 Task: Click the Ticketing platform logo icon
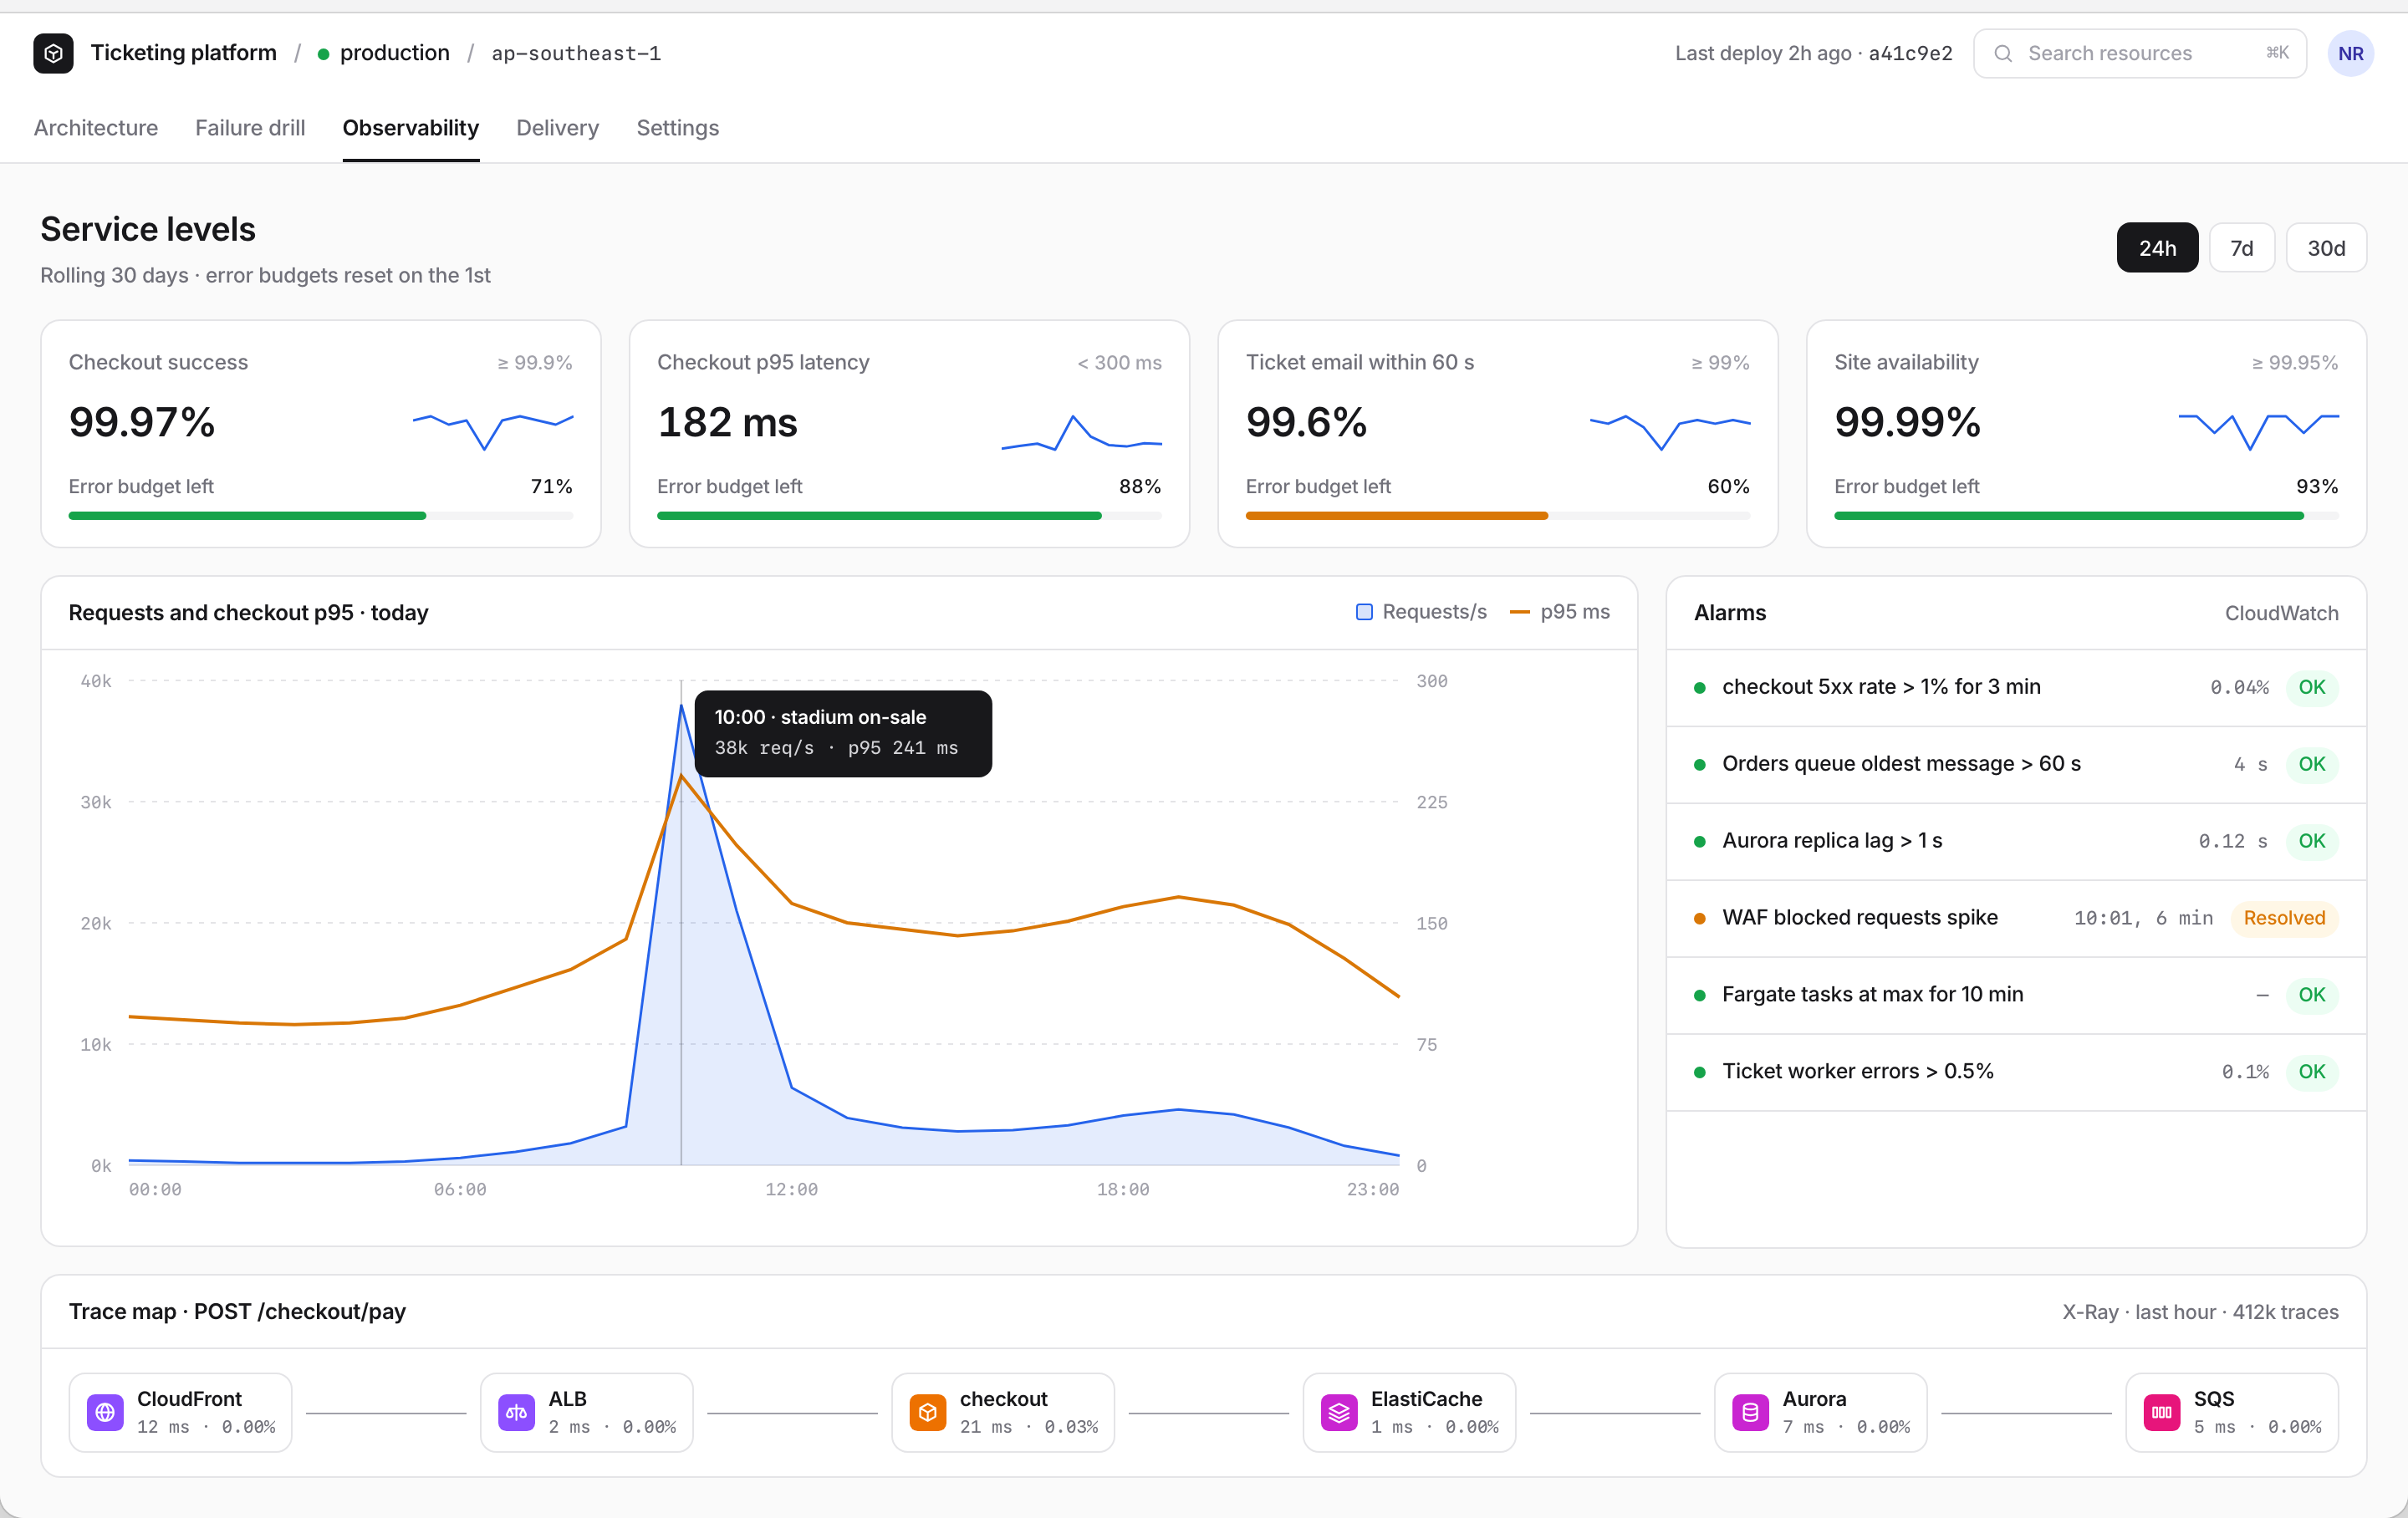click(53, 53)
